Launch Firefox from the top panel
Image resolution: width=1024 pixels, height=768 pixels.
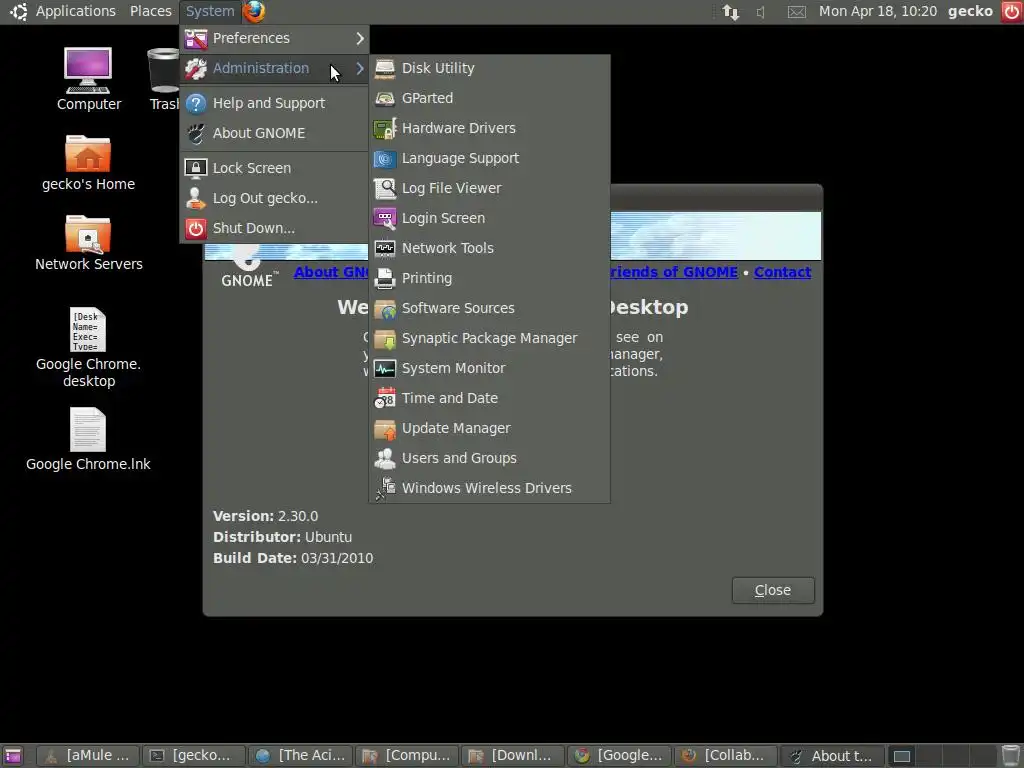point(254,11)
